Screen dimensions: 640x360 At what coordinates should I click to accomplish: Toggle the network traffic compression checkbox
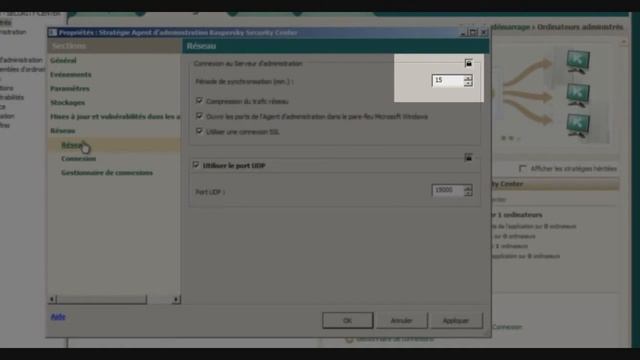pos(199,100)
